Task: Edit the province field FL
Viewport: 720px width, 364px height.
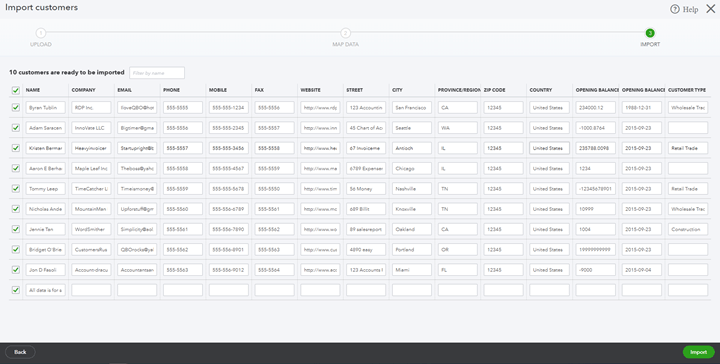Action: coord(457,270)
